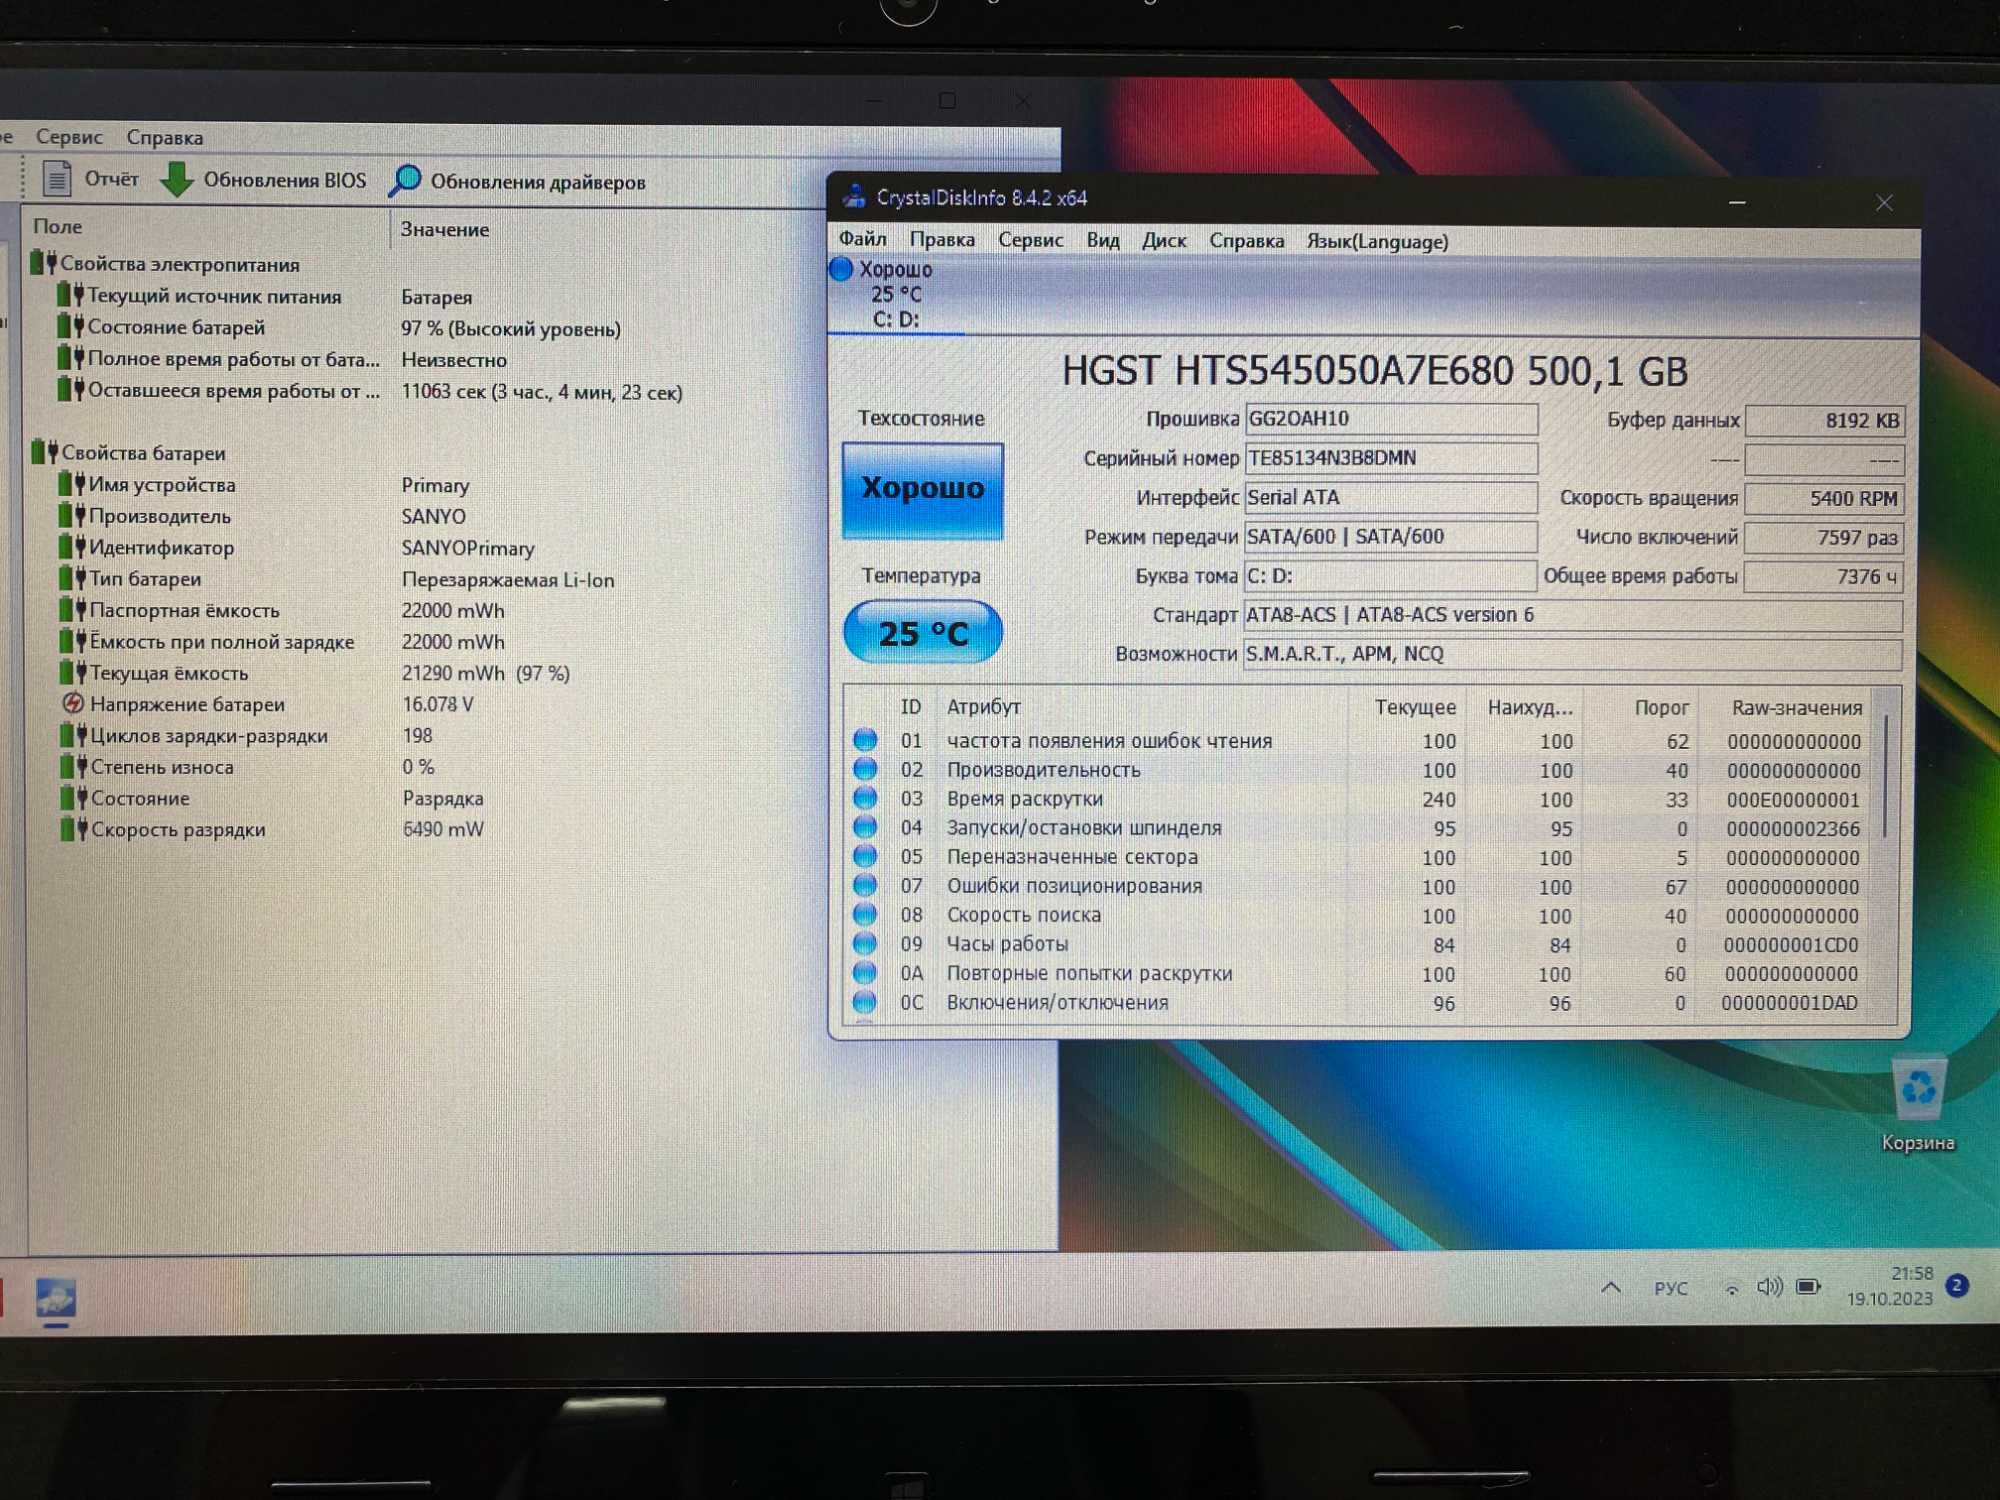Click status dot for 07 Ошибки позиционирования
Screen dimensions: 2000x1500
[x=865, y=885]
